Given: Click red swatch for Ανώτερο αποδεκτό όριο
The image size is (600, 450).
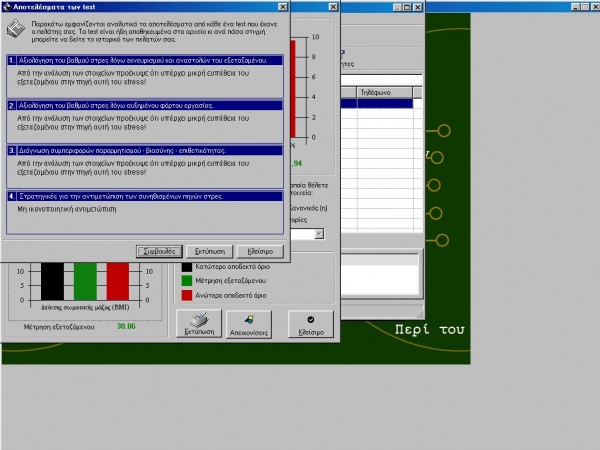Looking at the screenshot, I should click(187, 295).
